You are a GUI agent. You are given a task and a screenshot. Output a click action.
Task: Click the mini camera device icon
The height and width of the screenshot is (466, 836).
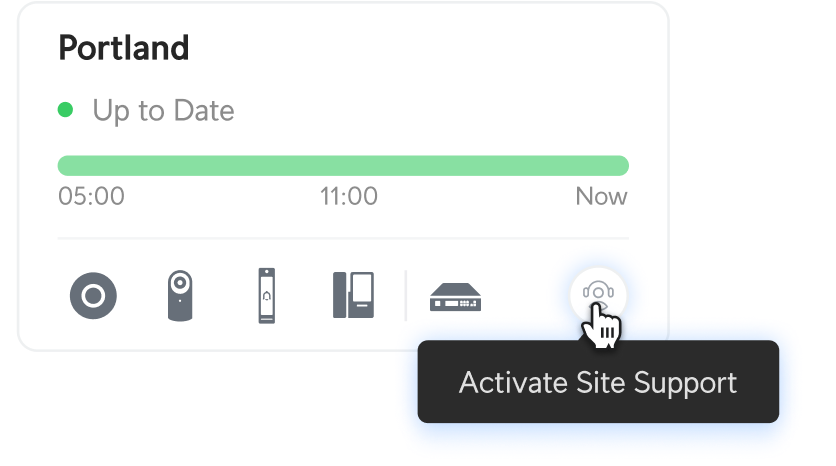point(179,295)
